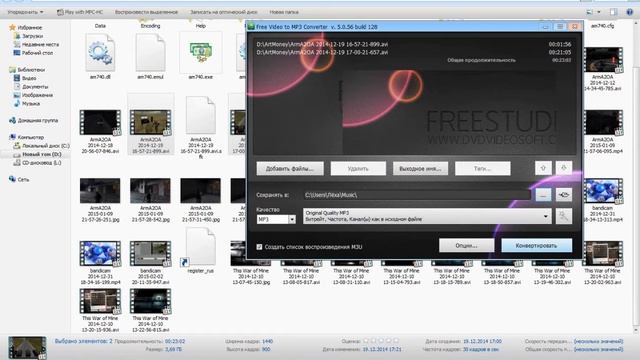Click the Сохранять в path field
This screenshot has height=360, width=640.
pyautogui.click(x=416, y=195)
